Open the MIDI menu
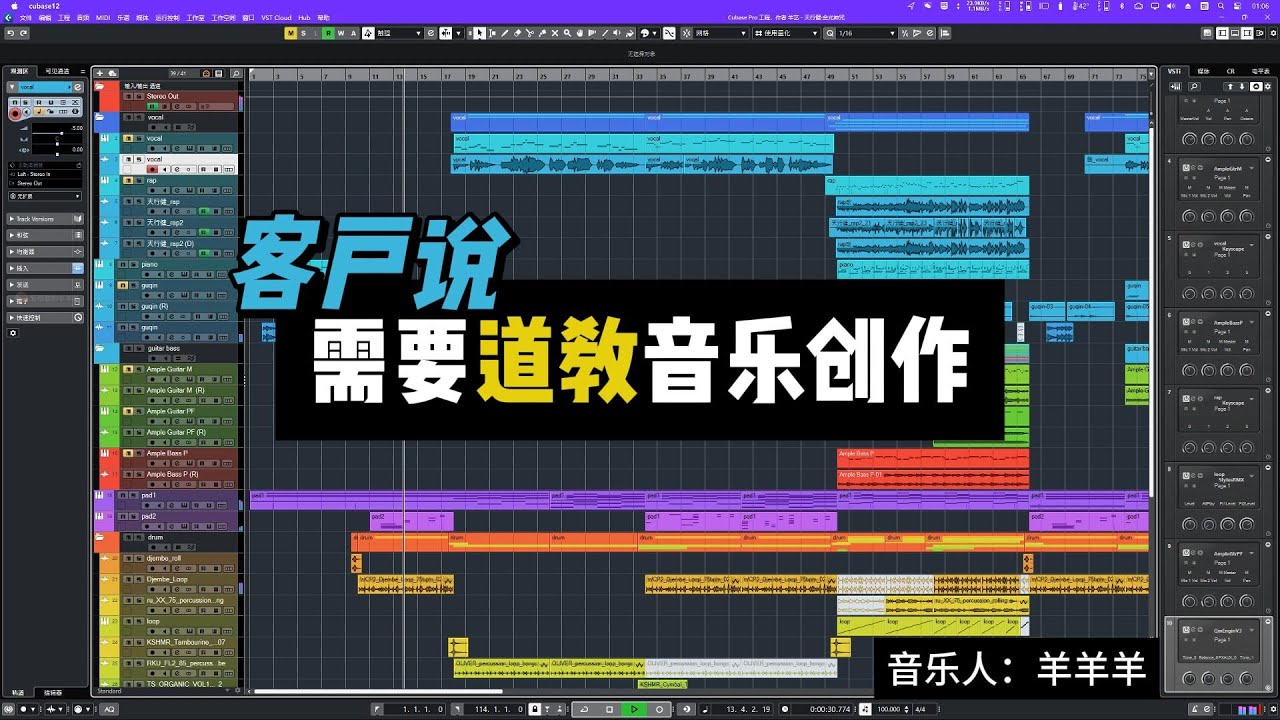 click(103, 17)
